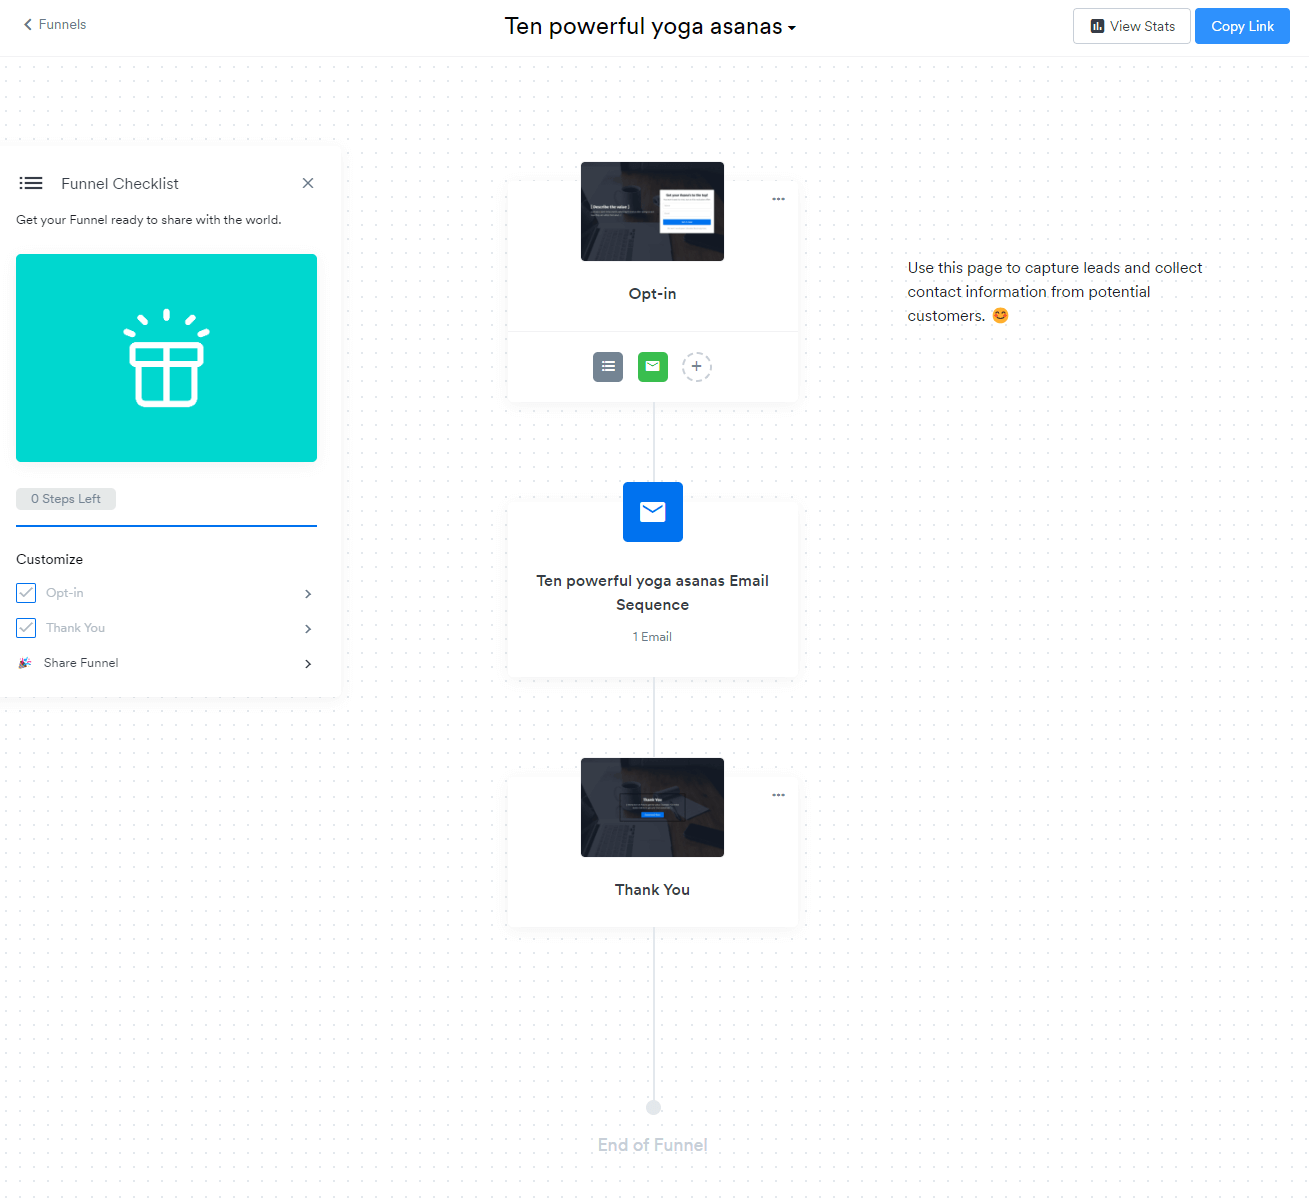Uncheck the Thank You checklist item
The height and width of the screenshot is (1198, 1309).
point(26,627)
